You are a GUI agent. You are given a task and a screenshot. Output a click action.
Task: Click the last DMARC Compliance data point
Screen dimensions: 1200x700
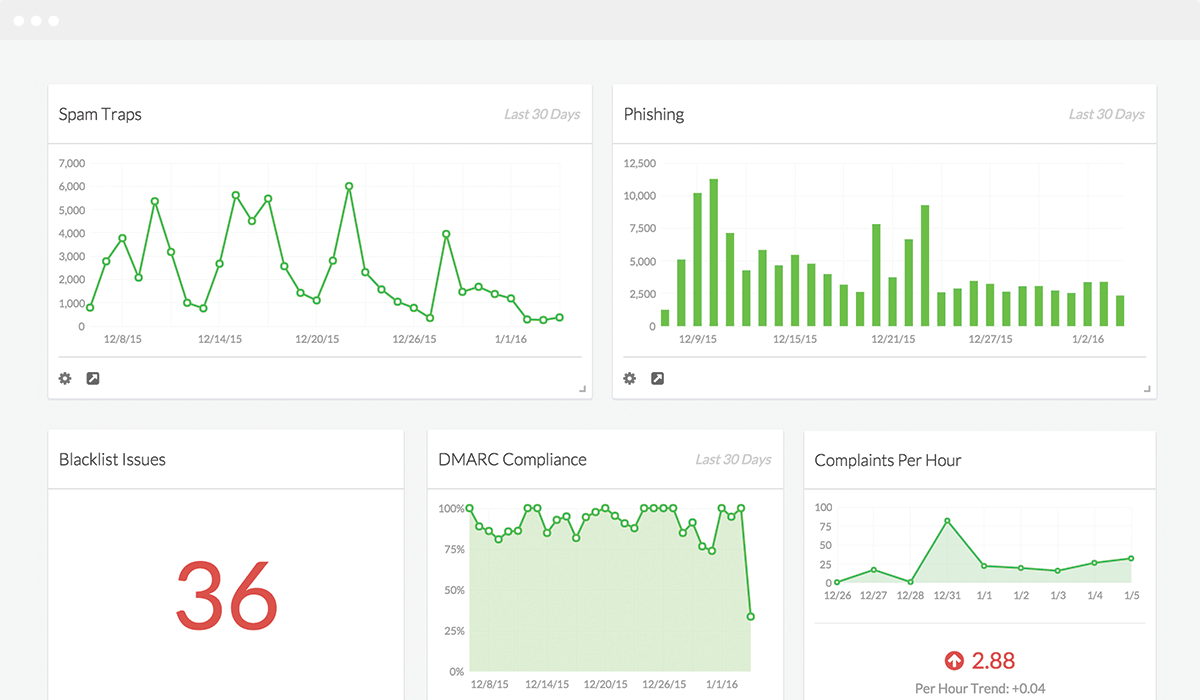tap(750, 617)
